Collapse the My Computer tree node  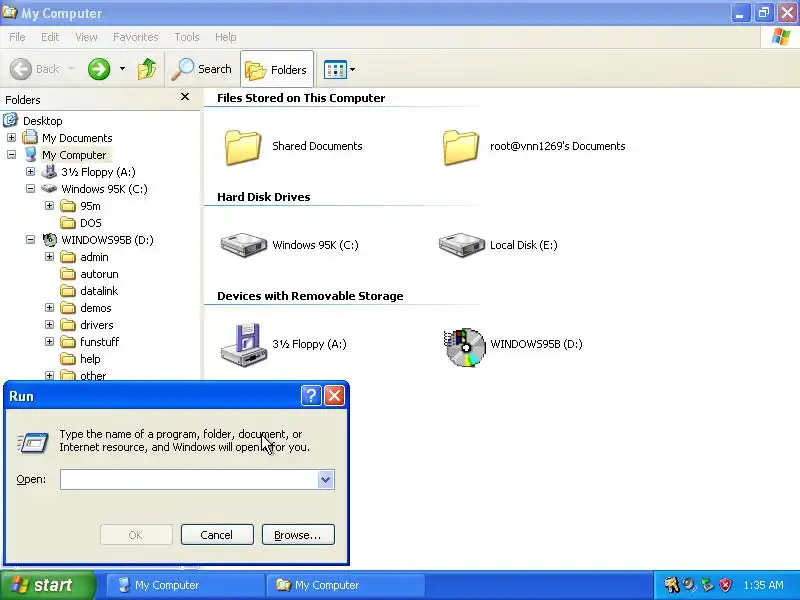(11, 155)
